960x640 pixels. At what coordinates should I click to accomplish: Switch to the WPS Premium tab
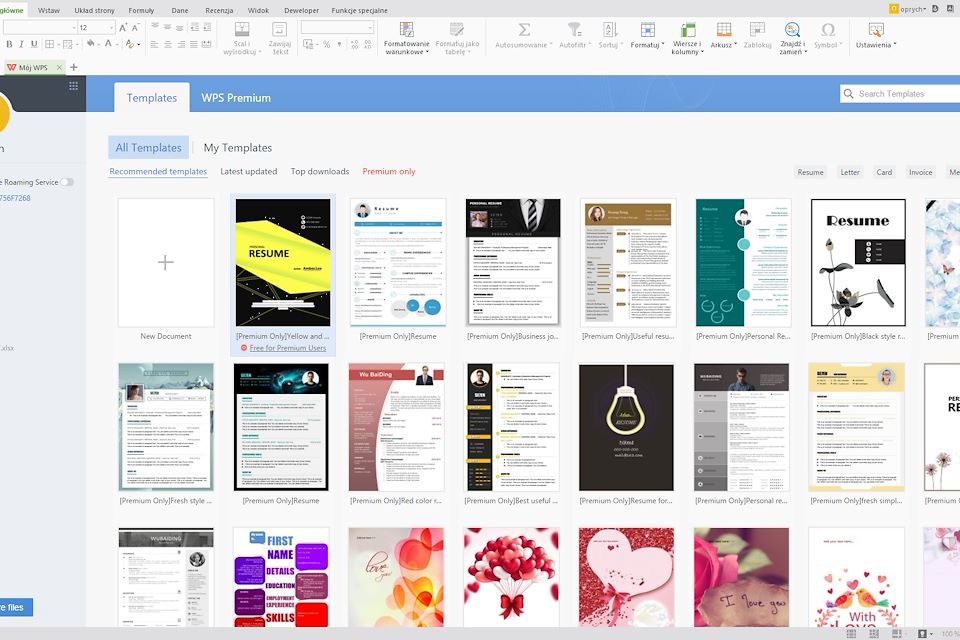coord(236,98)
